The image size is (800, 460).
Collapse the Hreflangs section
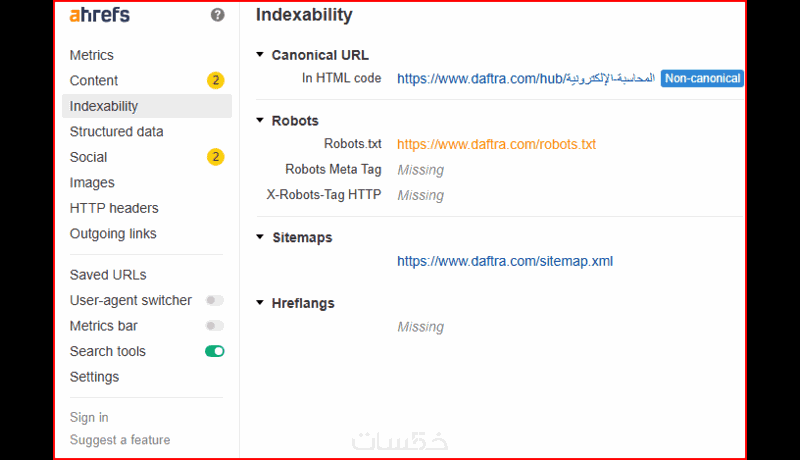point(260,303)
